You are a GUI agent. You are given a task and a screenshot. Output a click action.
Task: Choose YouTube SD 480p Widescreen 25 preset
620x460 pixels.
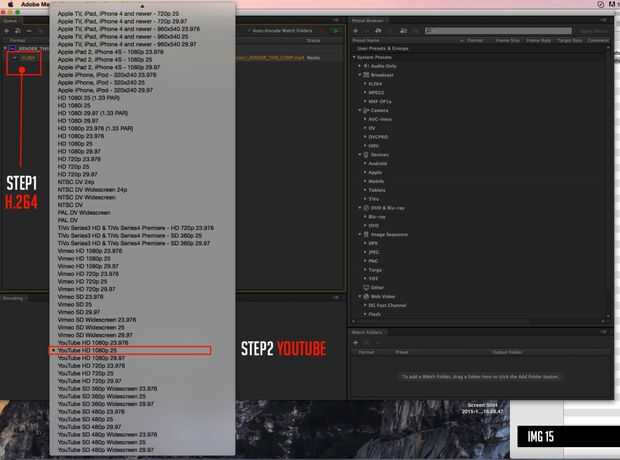point(102,442)
